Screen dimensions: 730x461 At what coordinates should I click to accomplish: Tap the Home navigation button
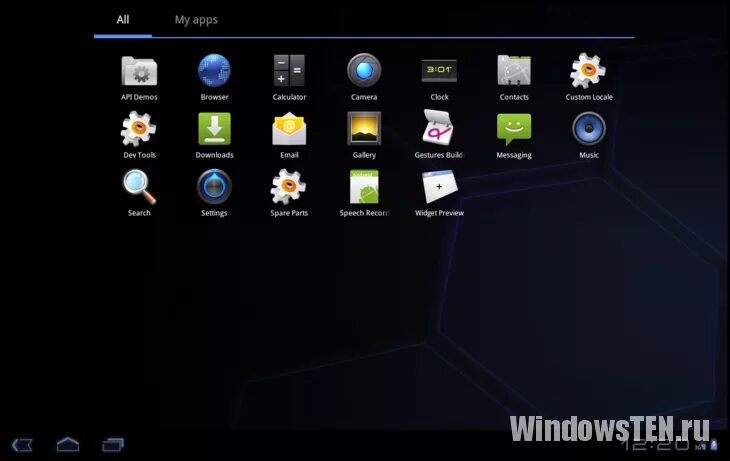tap(68, 444)
